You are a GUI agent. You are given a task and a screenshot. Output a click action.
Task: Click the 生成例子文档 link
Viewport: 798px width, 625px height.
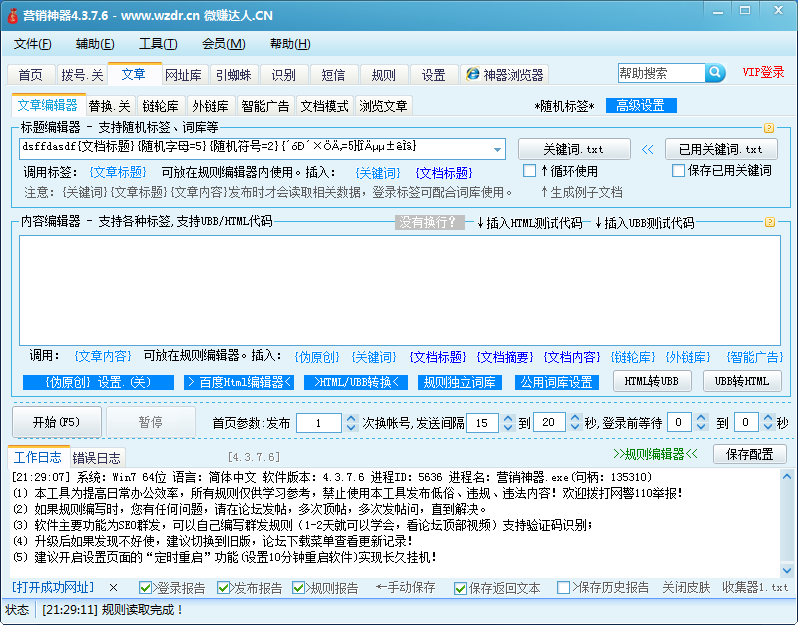581,192
